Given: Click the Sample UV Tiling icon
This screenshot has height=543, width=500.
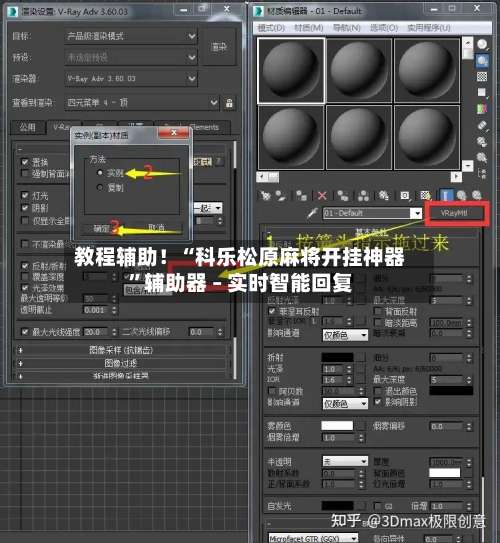Looking at the screenshot, I should pyautogui.click(x=482, y=92).
